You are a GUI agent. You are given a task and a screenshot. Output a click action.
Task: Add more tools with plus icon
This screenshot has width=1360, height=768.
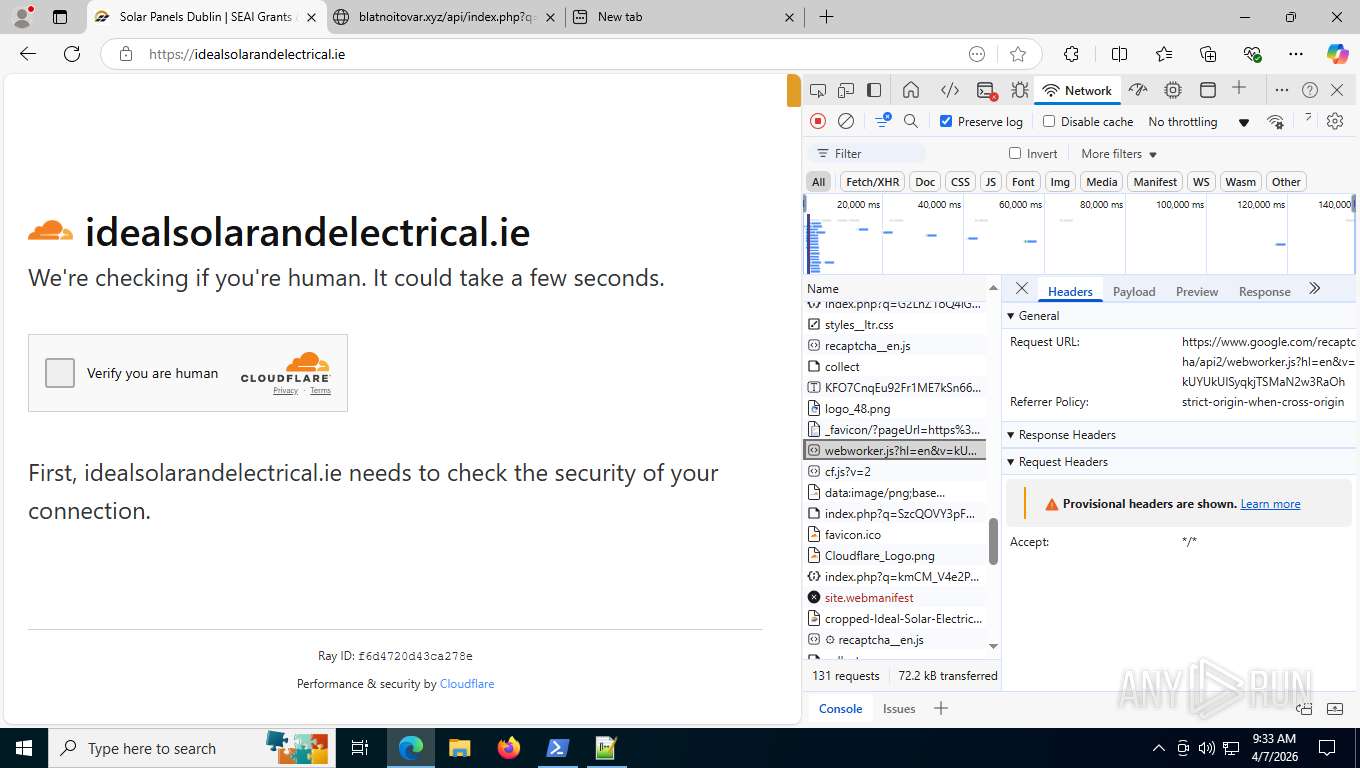[x=1239, y=88]
